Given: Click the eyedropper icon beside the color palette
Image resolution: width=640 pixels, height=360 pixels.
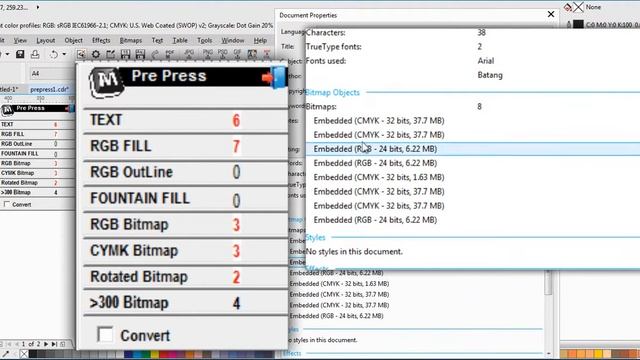Looking at the screenshot, I should click(x=6, y=354).
